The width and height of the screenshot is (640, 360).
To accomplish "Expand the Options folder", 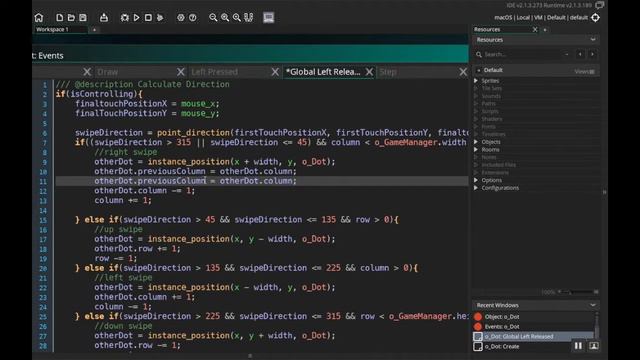I will coord(476,180).
